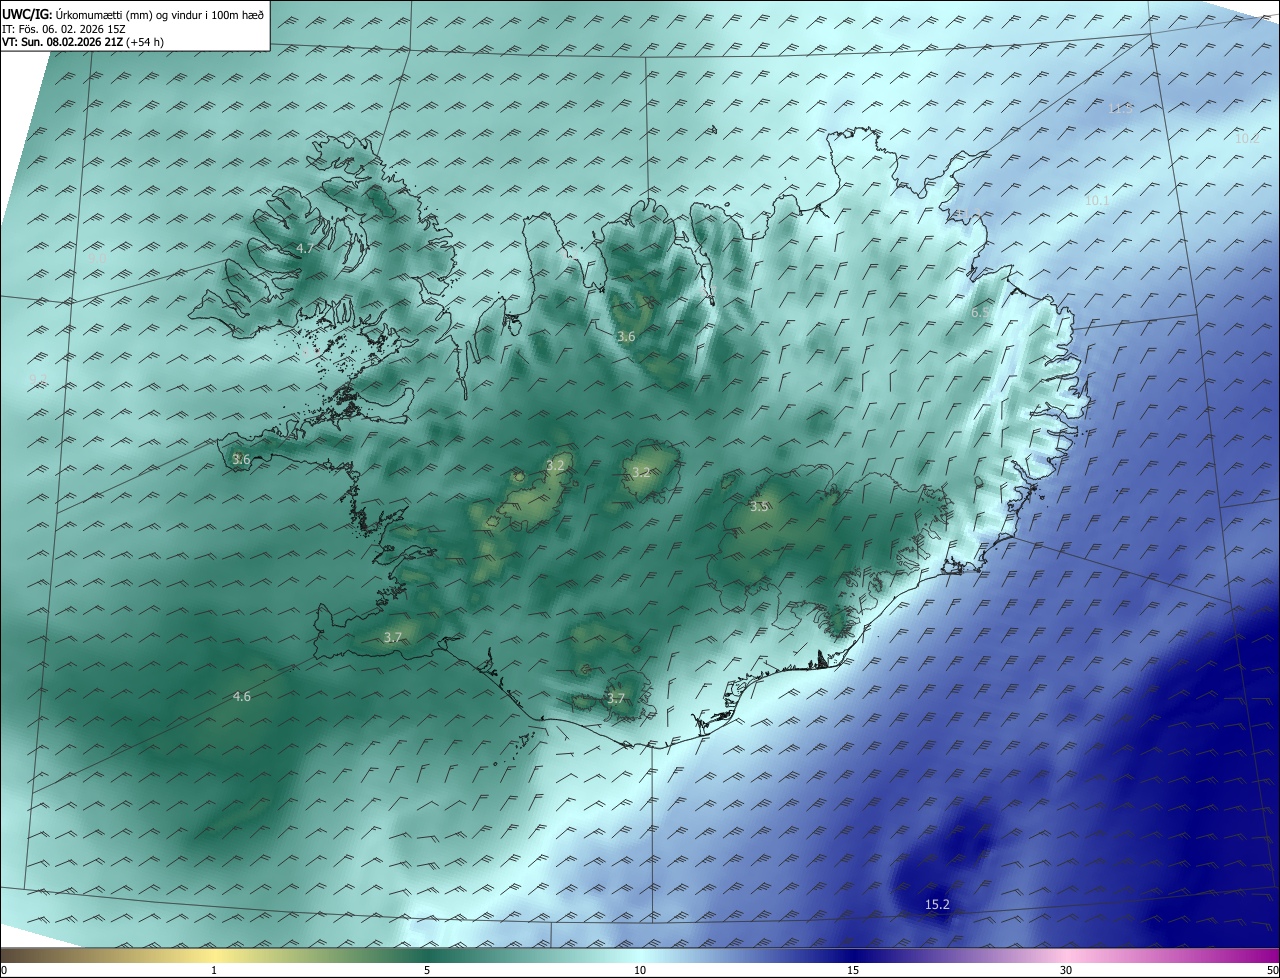Click the faint 10.2 value offshore
The height and width of the screenshot is (978, 1280).
[1247, 139]
